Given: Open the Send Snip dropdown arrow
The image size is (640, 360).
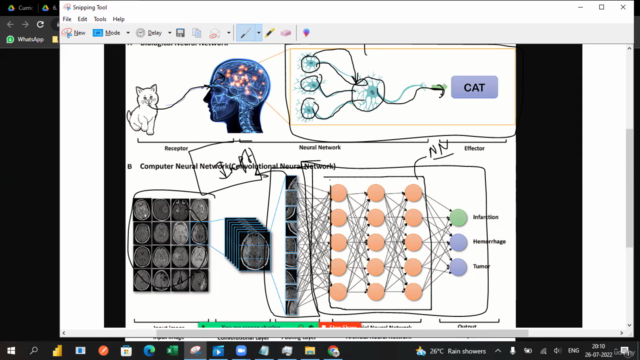Looking at the screenshot, I should click(x=229, y=33).
